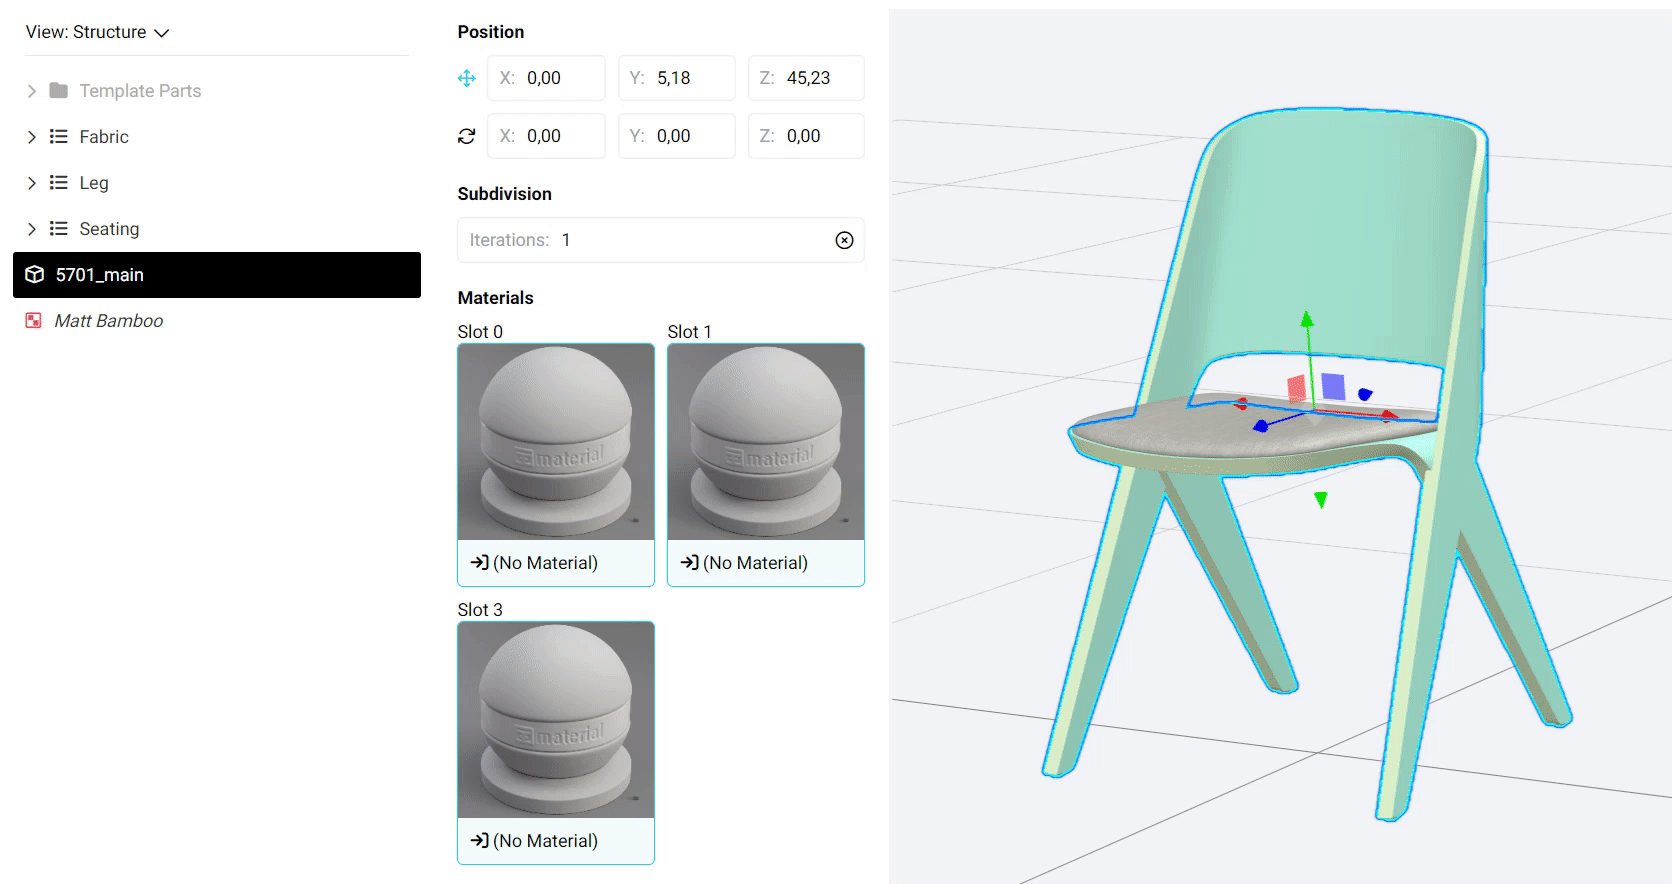Image resolution: width=1672 pixels, height=884 pixels.
Task: Clear the subdivision iterations value
Action: (x=844, y=240)
